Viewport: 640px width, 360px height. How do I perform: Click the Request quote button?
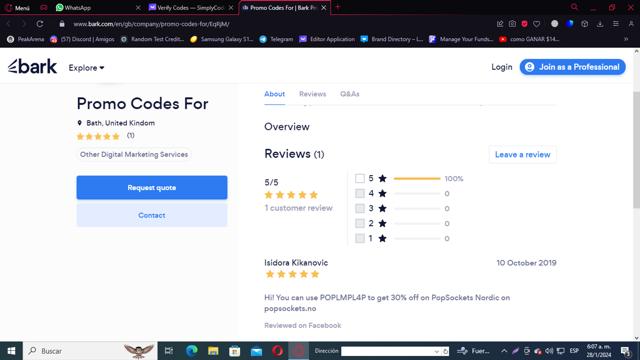(152, 188)
